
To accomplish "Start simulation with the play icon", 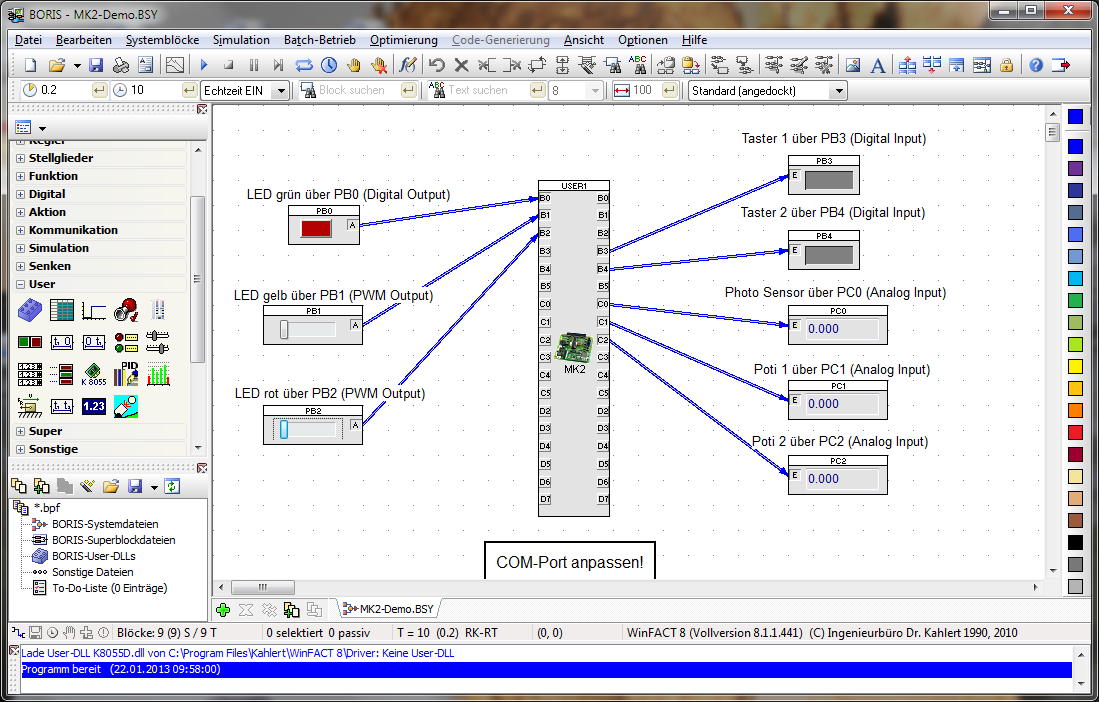I will [x=204, y=65].
